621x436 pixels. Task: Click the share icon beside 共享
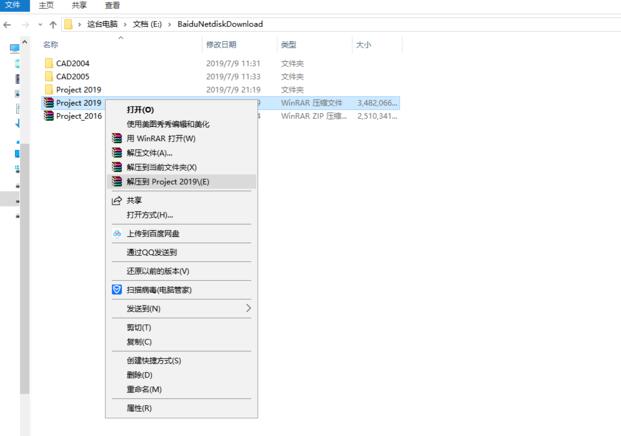click(x=116, y=201)
